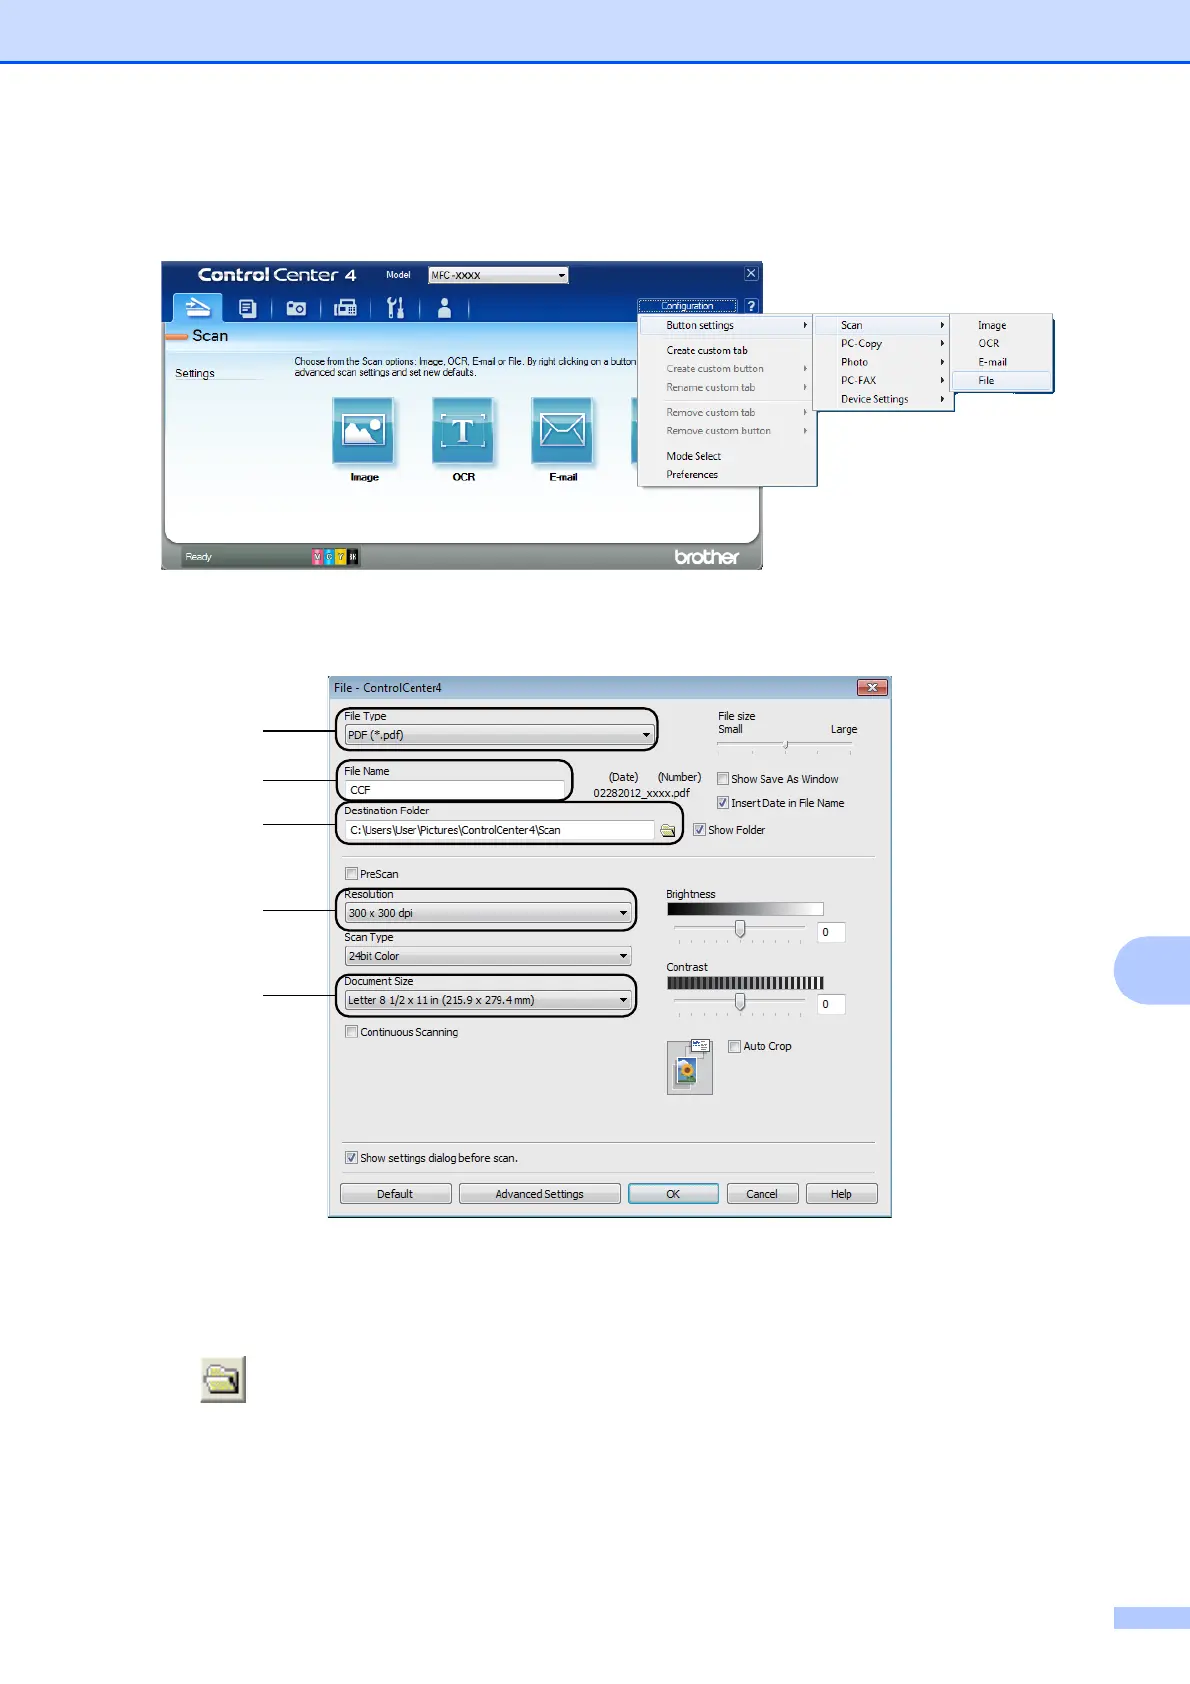Select OCR in the Scan submenu
The width and height of the screenshot is (1190, 1684).
click(1001, 343)
